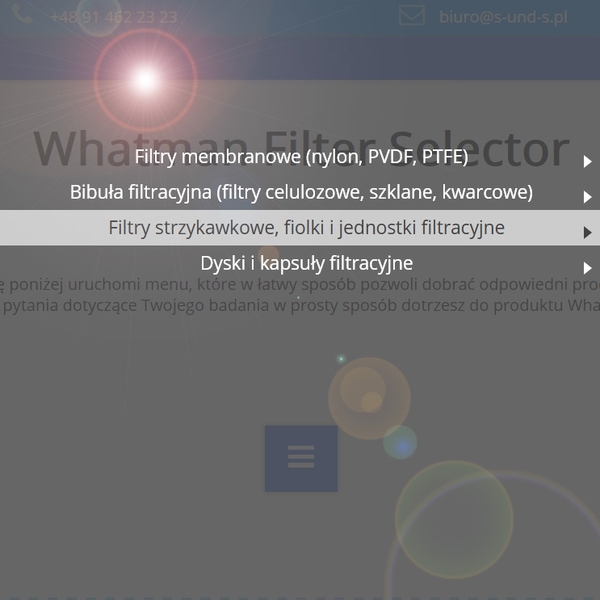Open Bibuła filtracyjna menu item

301,192
